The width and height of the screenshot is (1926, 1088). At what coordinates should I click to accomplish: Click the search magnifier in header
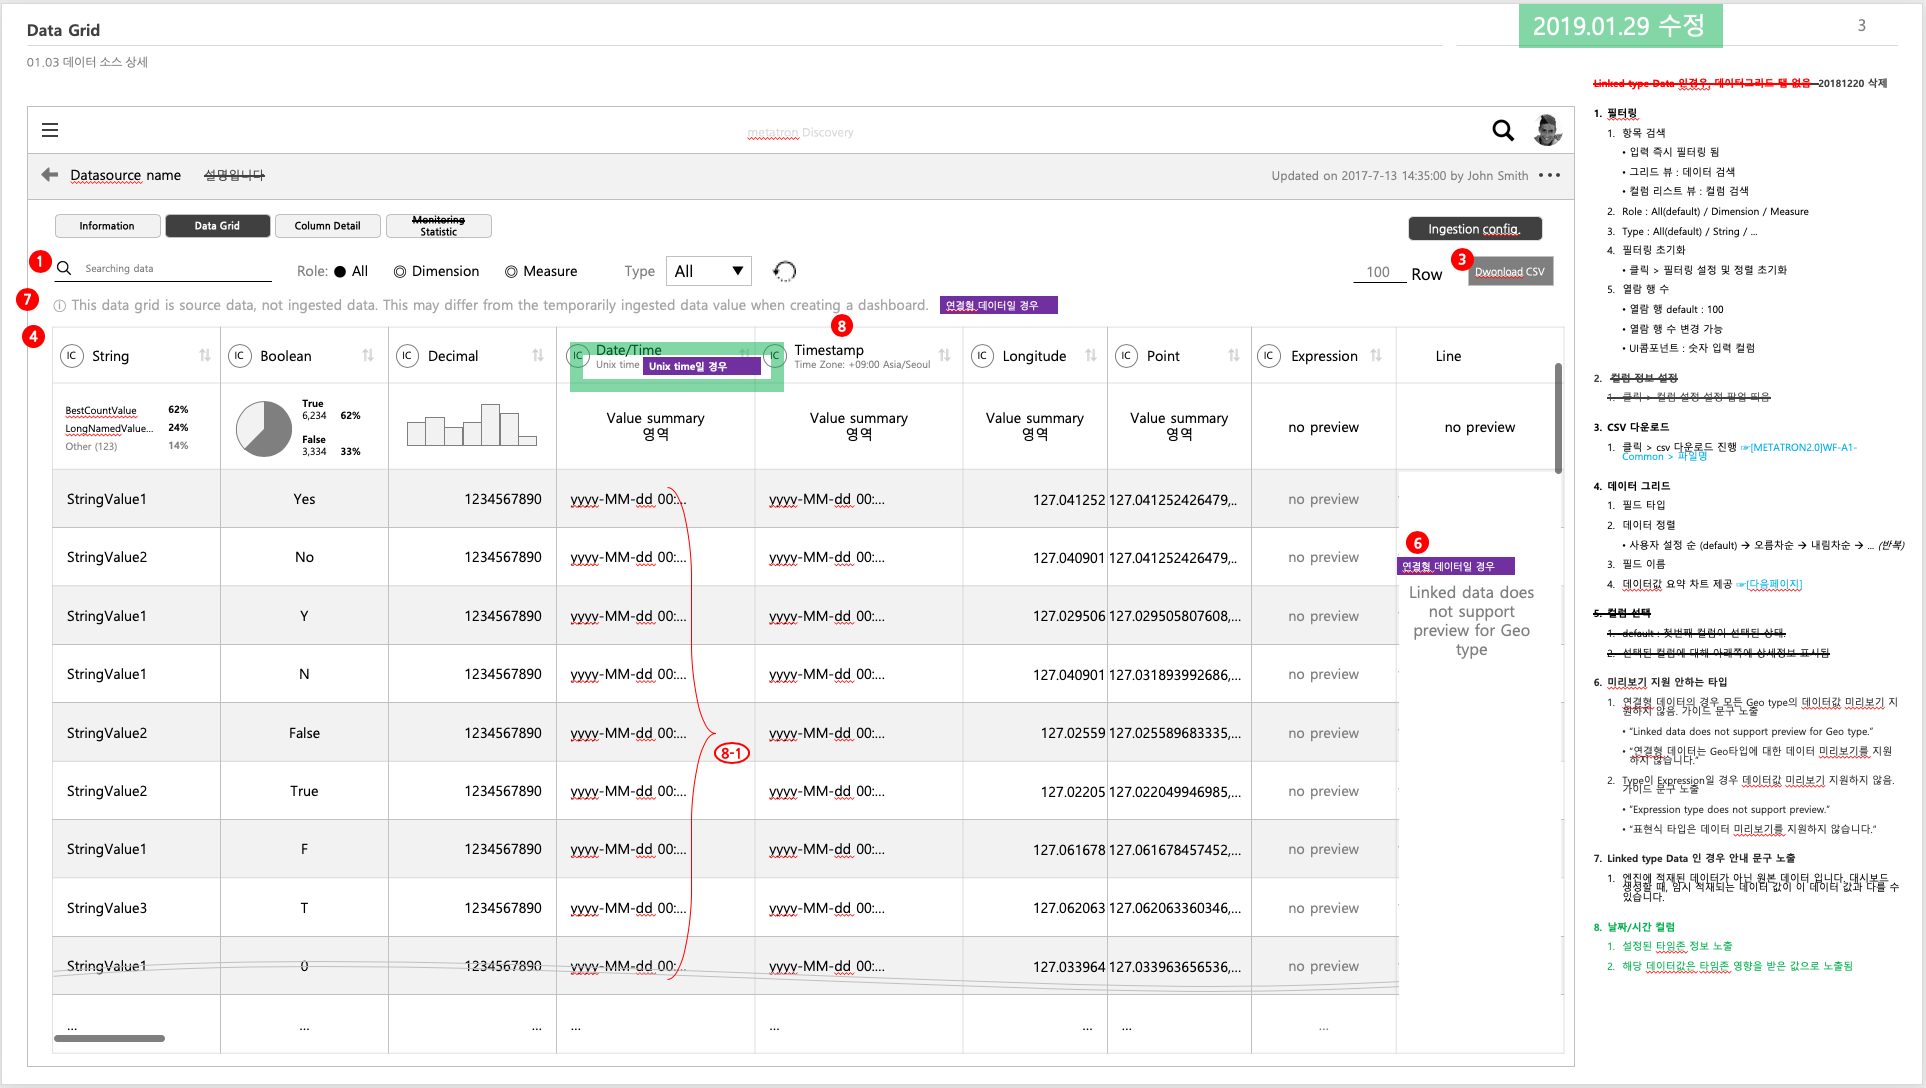tap(1502, 130)
